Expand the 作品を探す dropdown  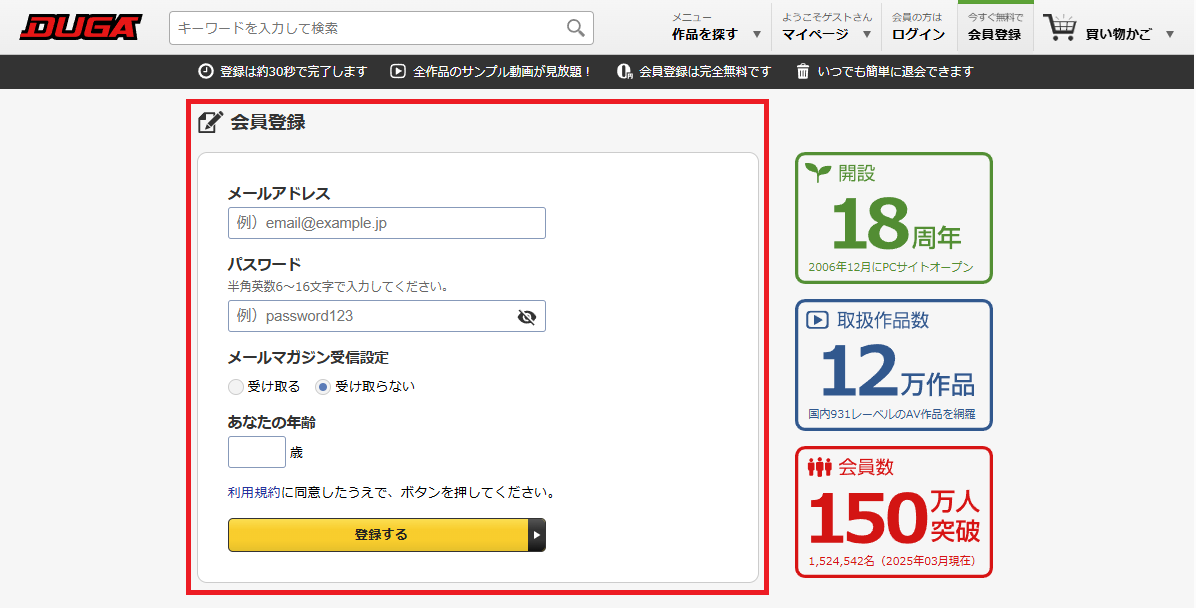(x=712, y=33)
